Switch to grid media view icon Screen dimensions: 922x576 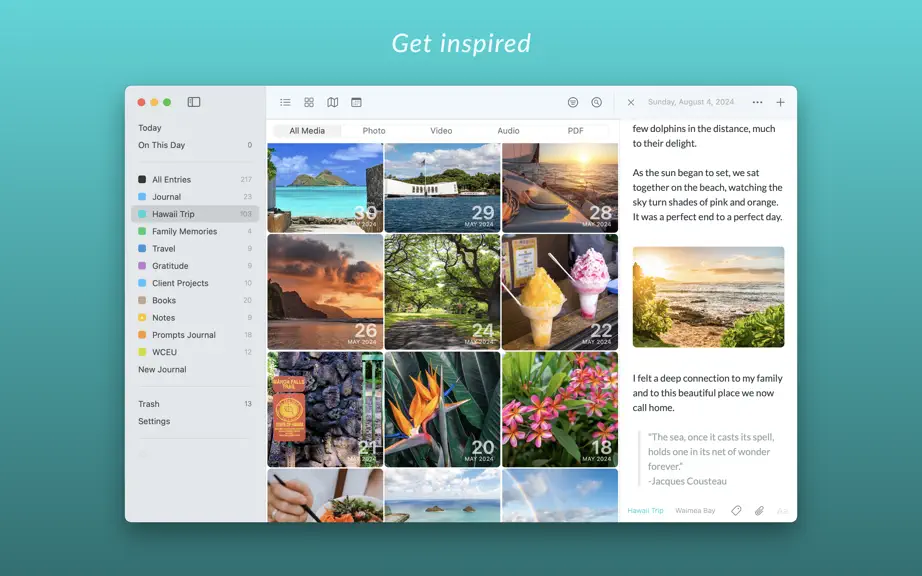309,102
